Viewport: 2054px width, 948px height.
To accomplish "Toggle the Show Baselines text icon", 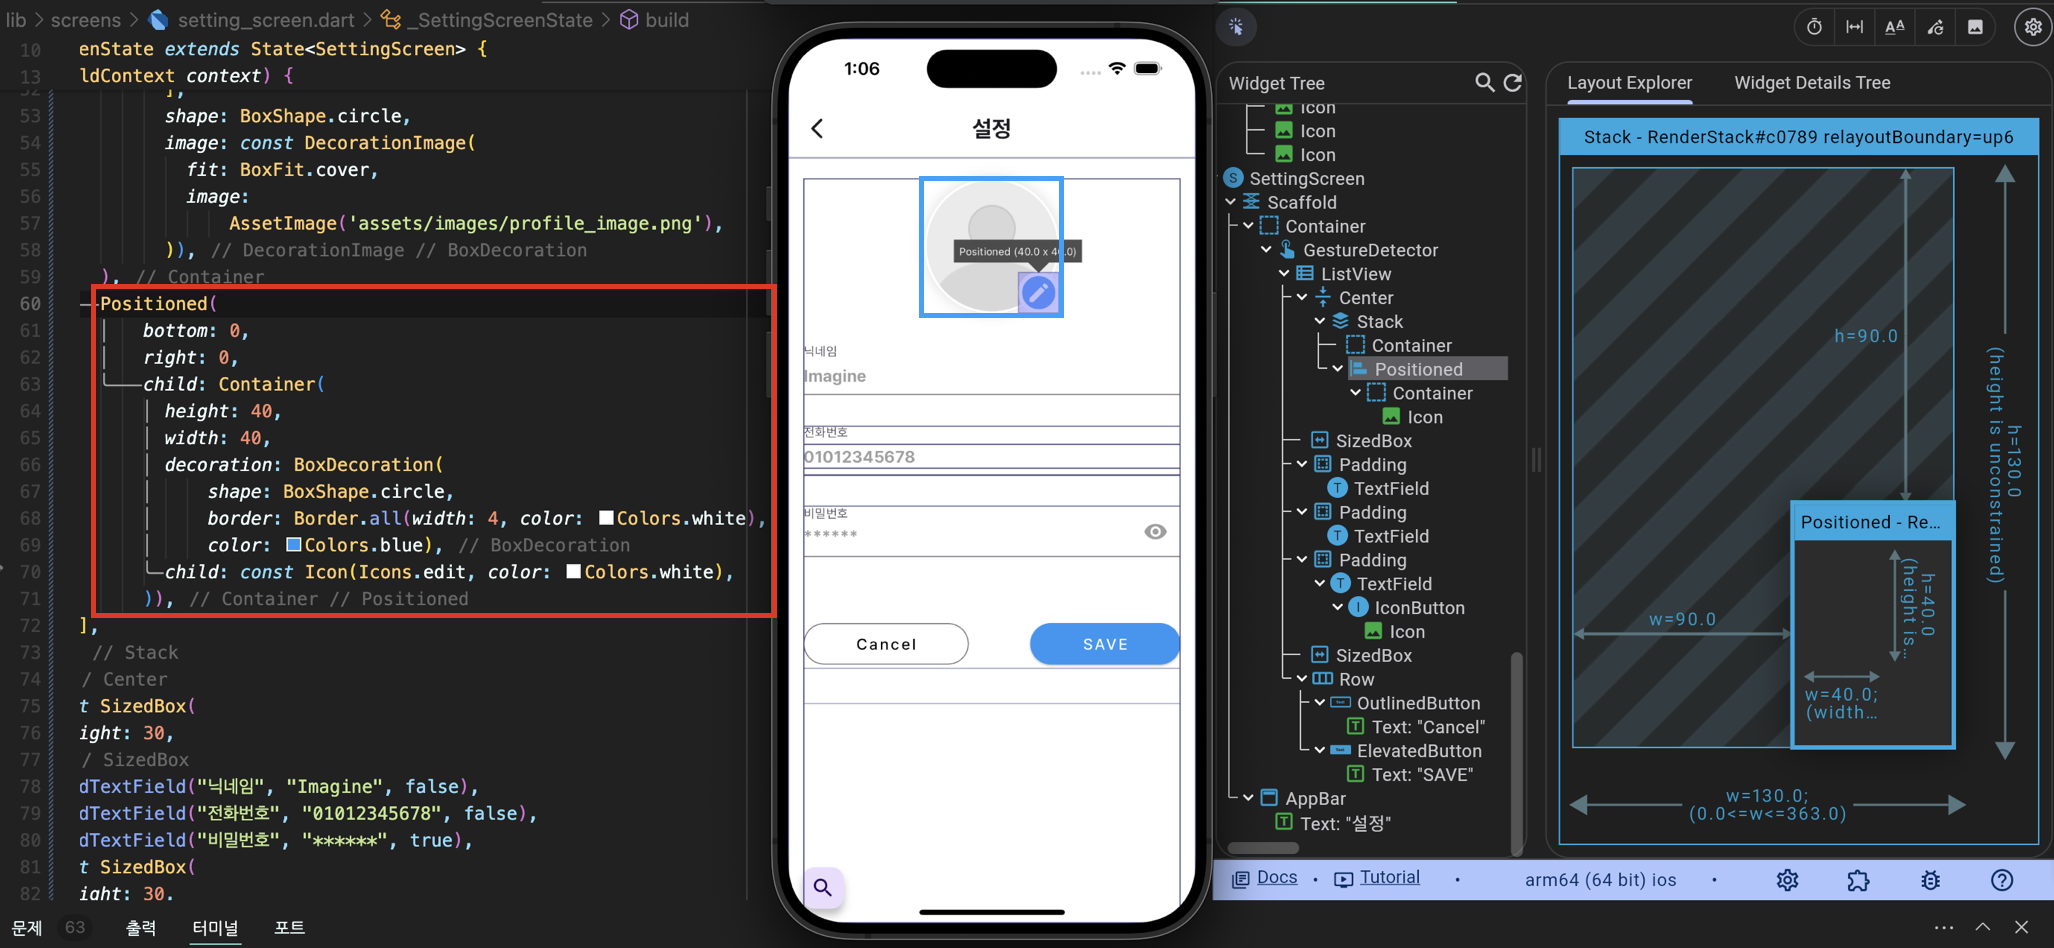I will 1894,27.
